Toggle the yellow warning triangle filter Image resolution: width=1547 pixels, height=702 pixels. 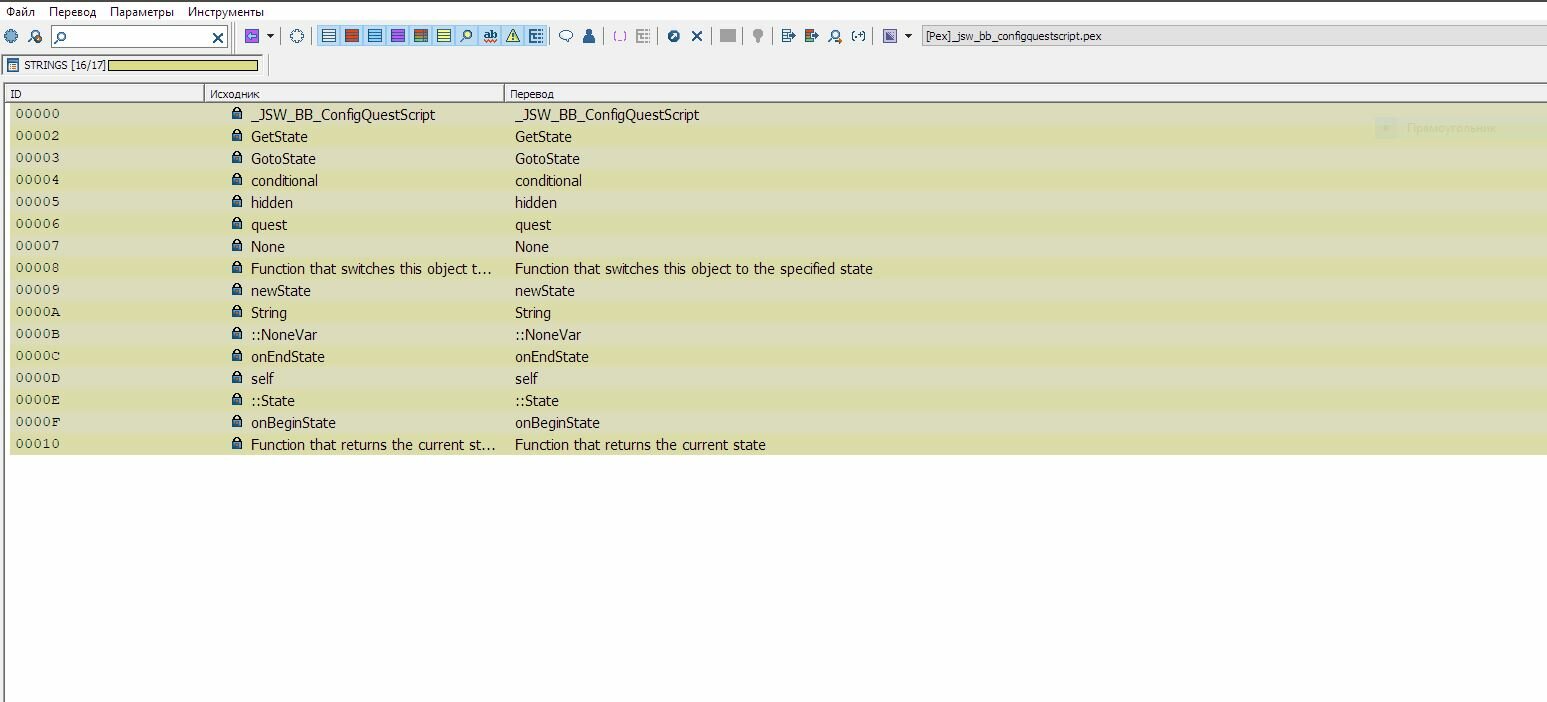(x=513, y=36)
